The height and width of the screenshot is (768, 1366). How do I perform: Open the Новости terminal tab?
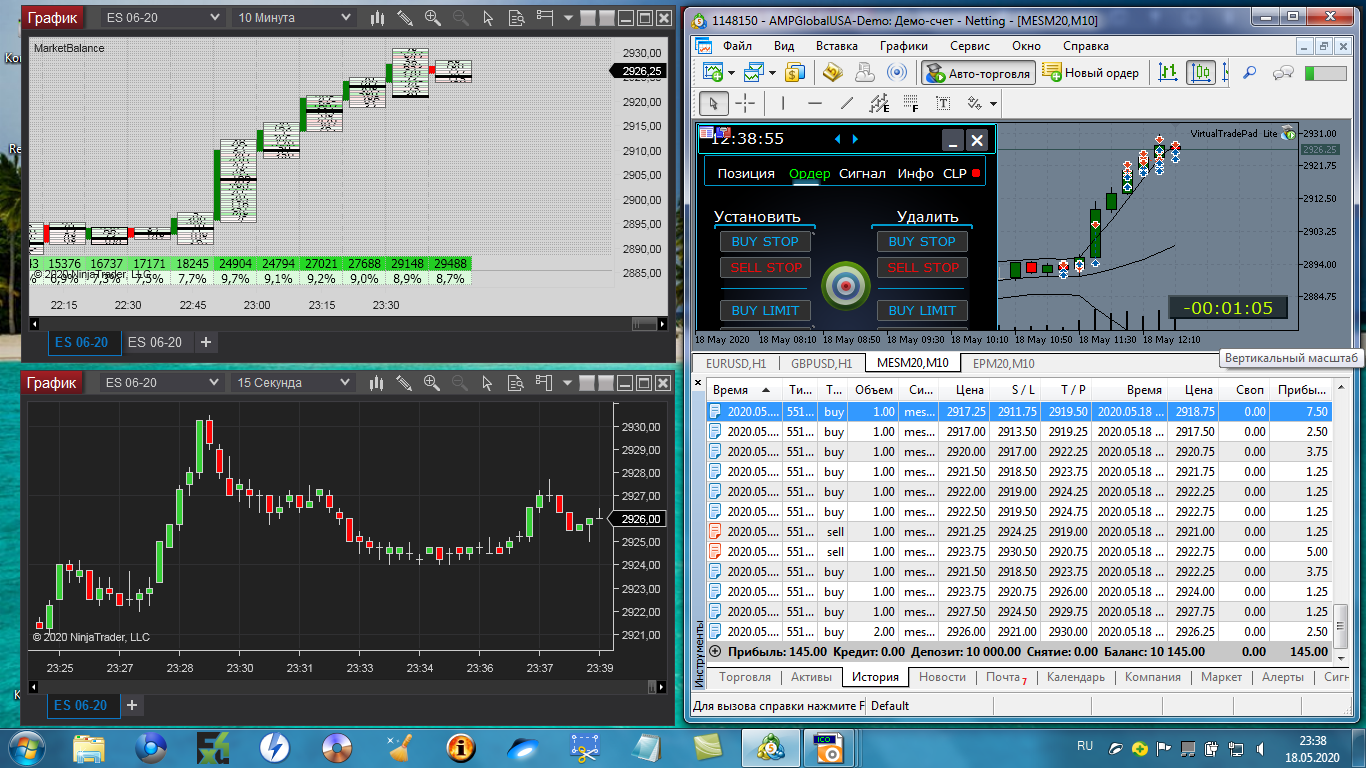click(x=943, y=677)
